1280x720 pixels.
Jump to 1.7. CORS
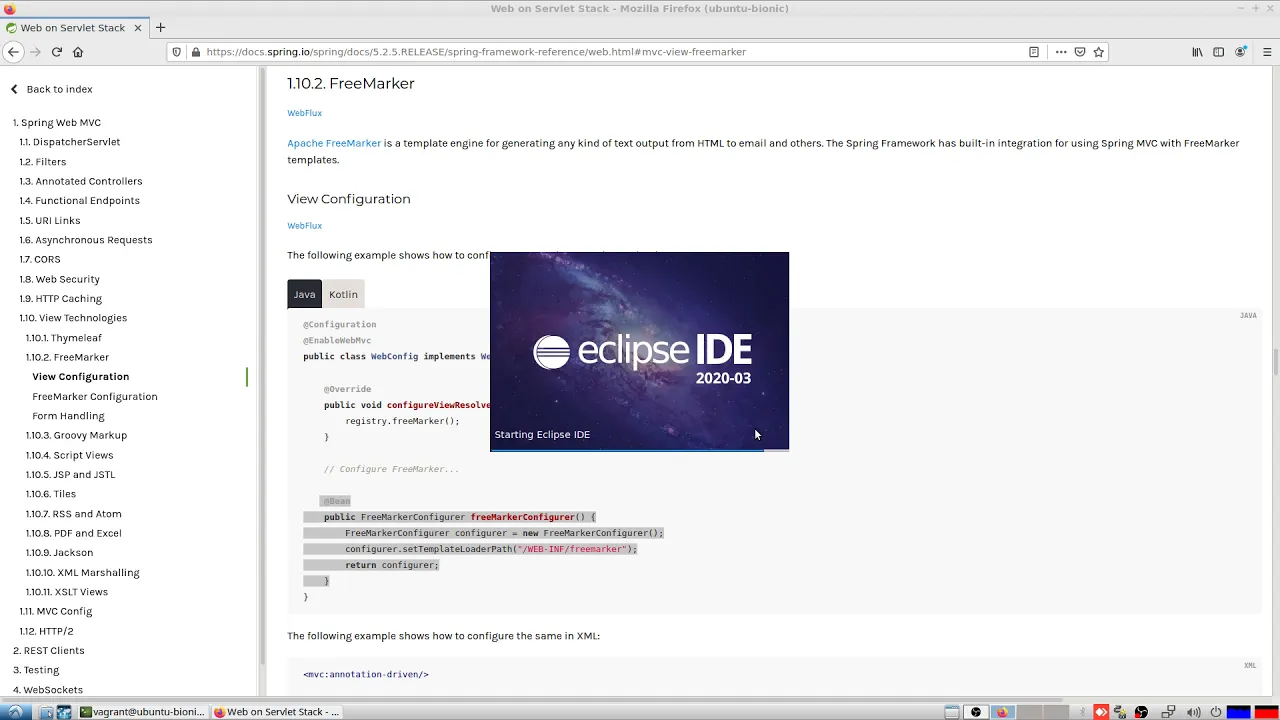click(x=40, y=259)
